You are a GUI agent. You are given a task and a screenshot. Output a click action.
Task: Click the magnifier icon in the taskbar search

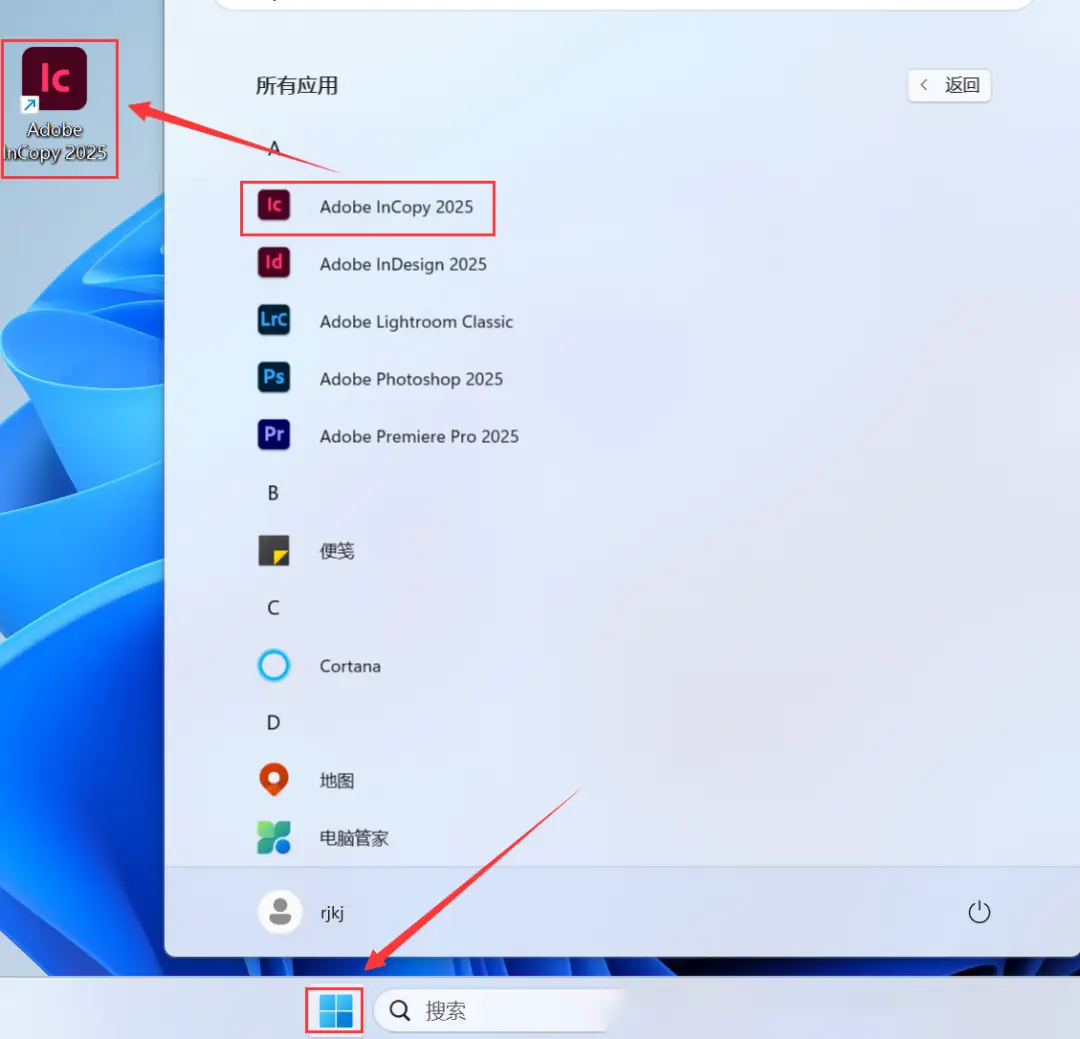tap(400, 1011)
